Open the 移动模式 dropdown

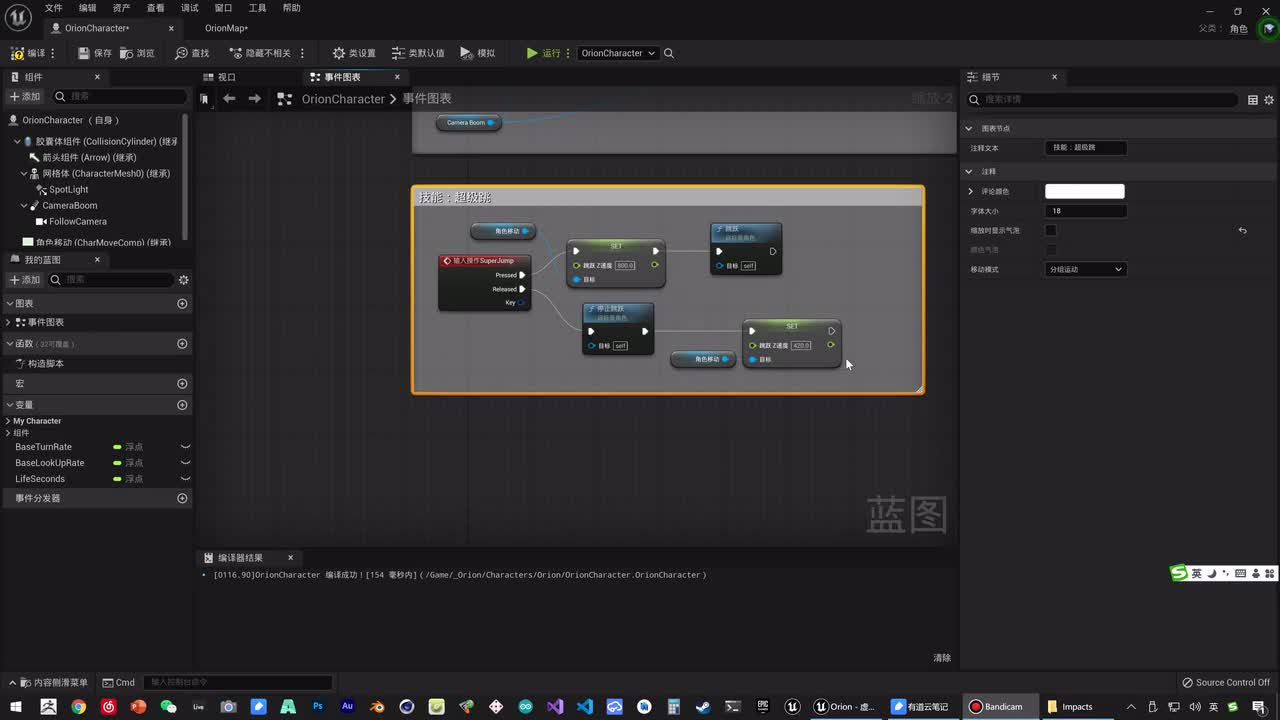[1085, 269]
